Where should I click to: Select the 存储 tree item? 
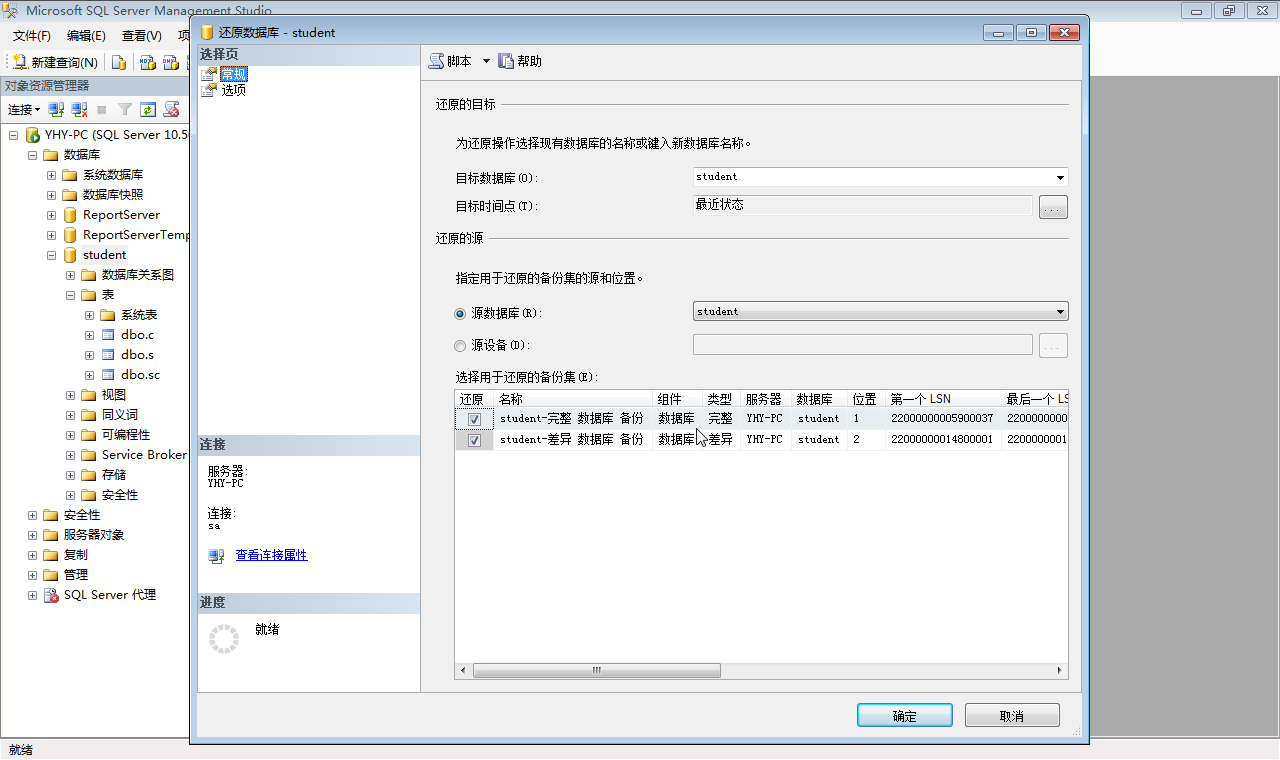113,475
